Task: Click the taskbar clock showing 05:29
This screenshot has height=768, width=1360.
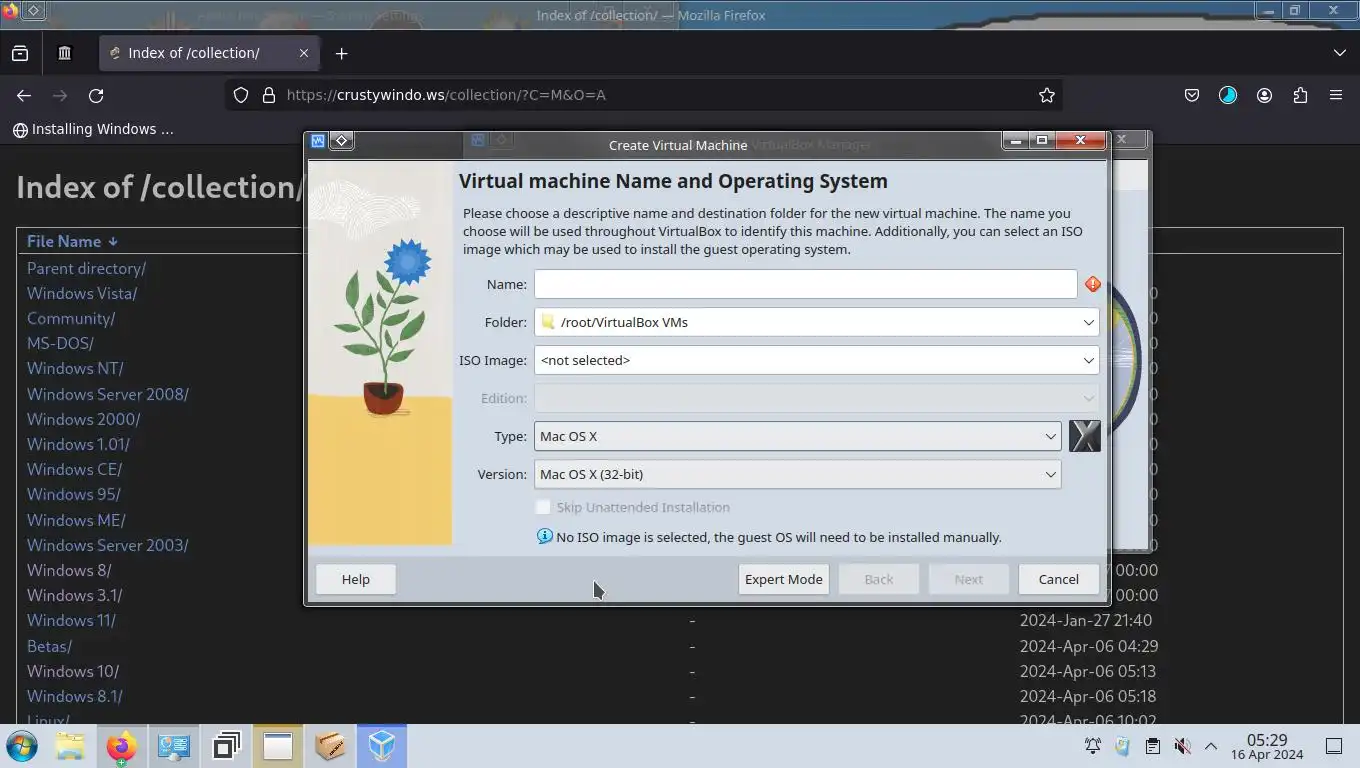Action: (1267, 746)
